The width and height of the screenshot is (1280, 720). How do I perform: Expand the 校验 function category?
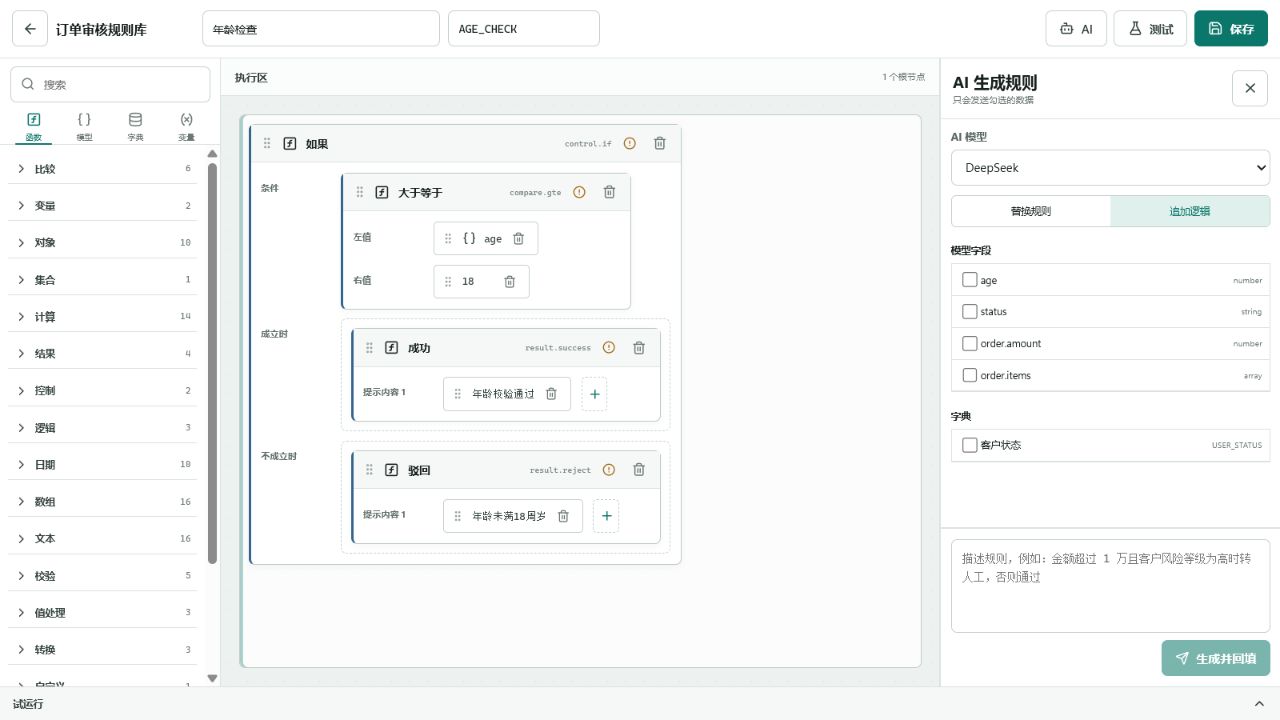[104, 576]
